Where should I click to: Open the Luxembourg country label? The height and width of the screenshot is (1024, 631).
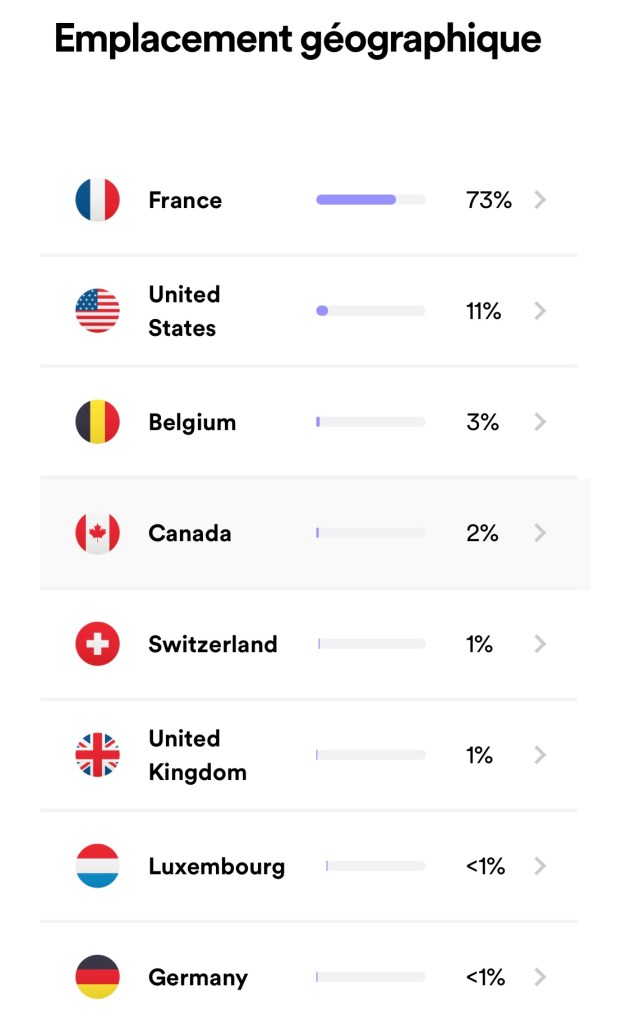coord(216,866)
